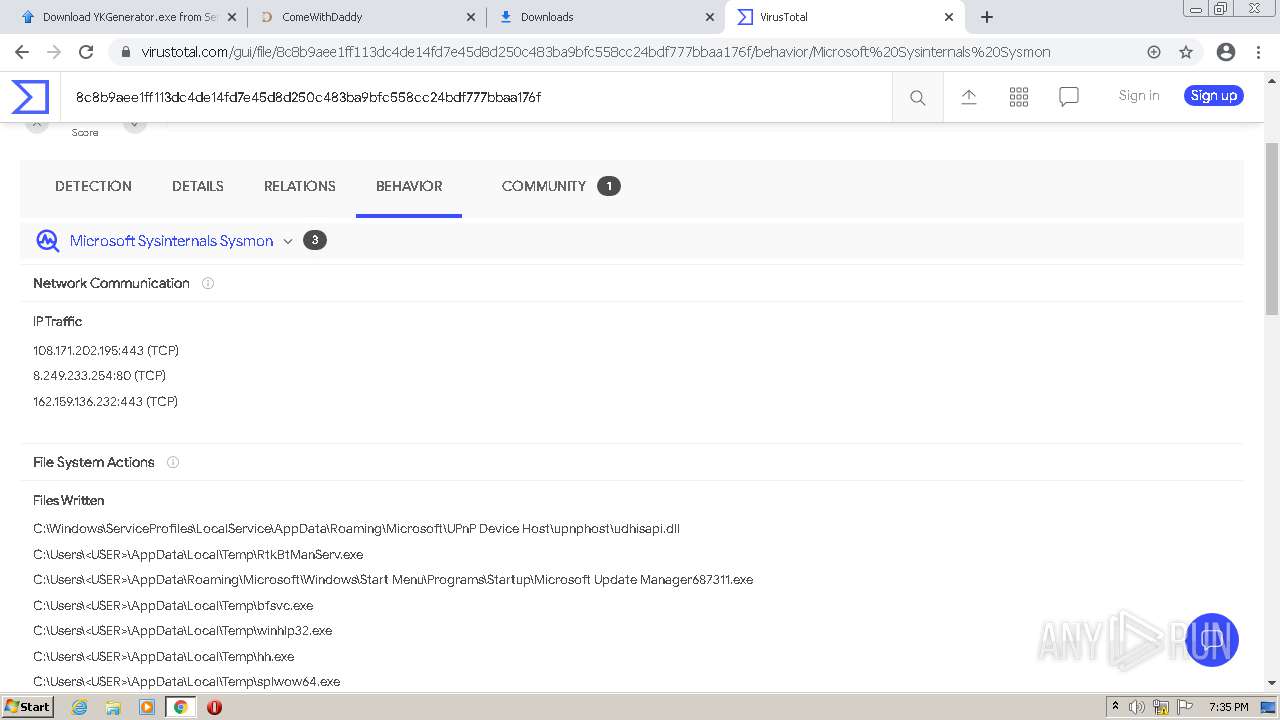Click the VirusTotal logo icon
This screenshot has width=1280, height=720.
30,97
